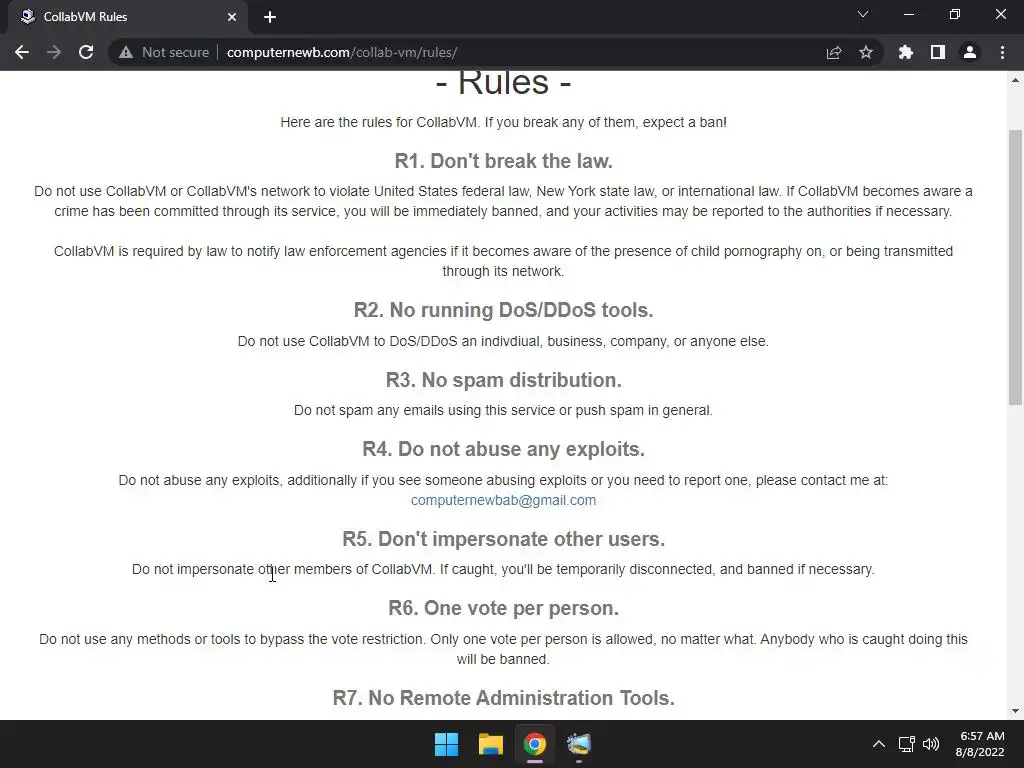This screenshot has height=768, width=1024.
Task: Click the heading 'R1. Don't break the law.'
Action: click(503, 161)
